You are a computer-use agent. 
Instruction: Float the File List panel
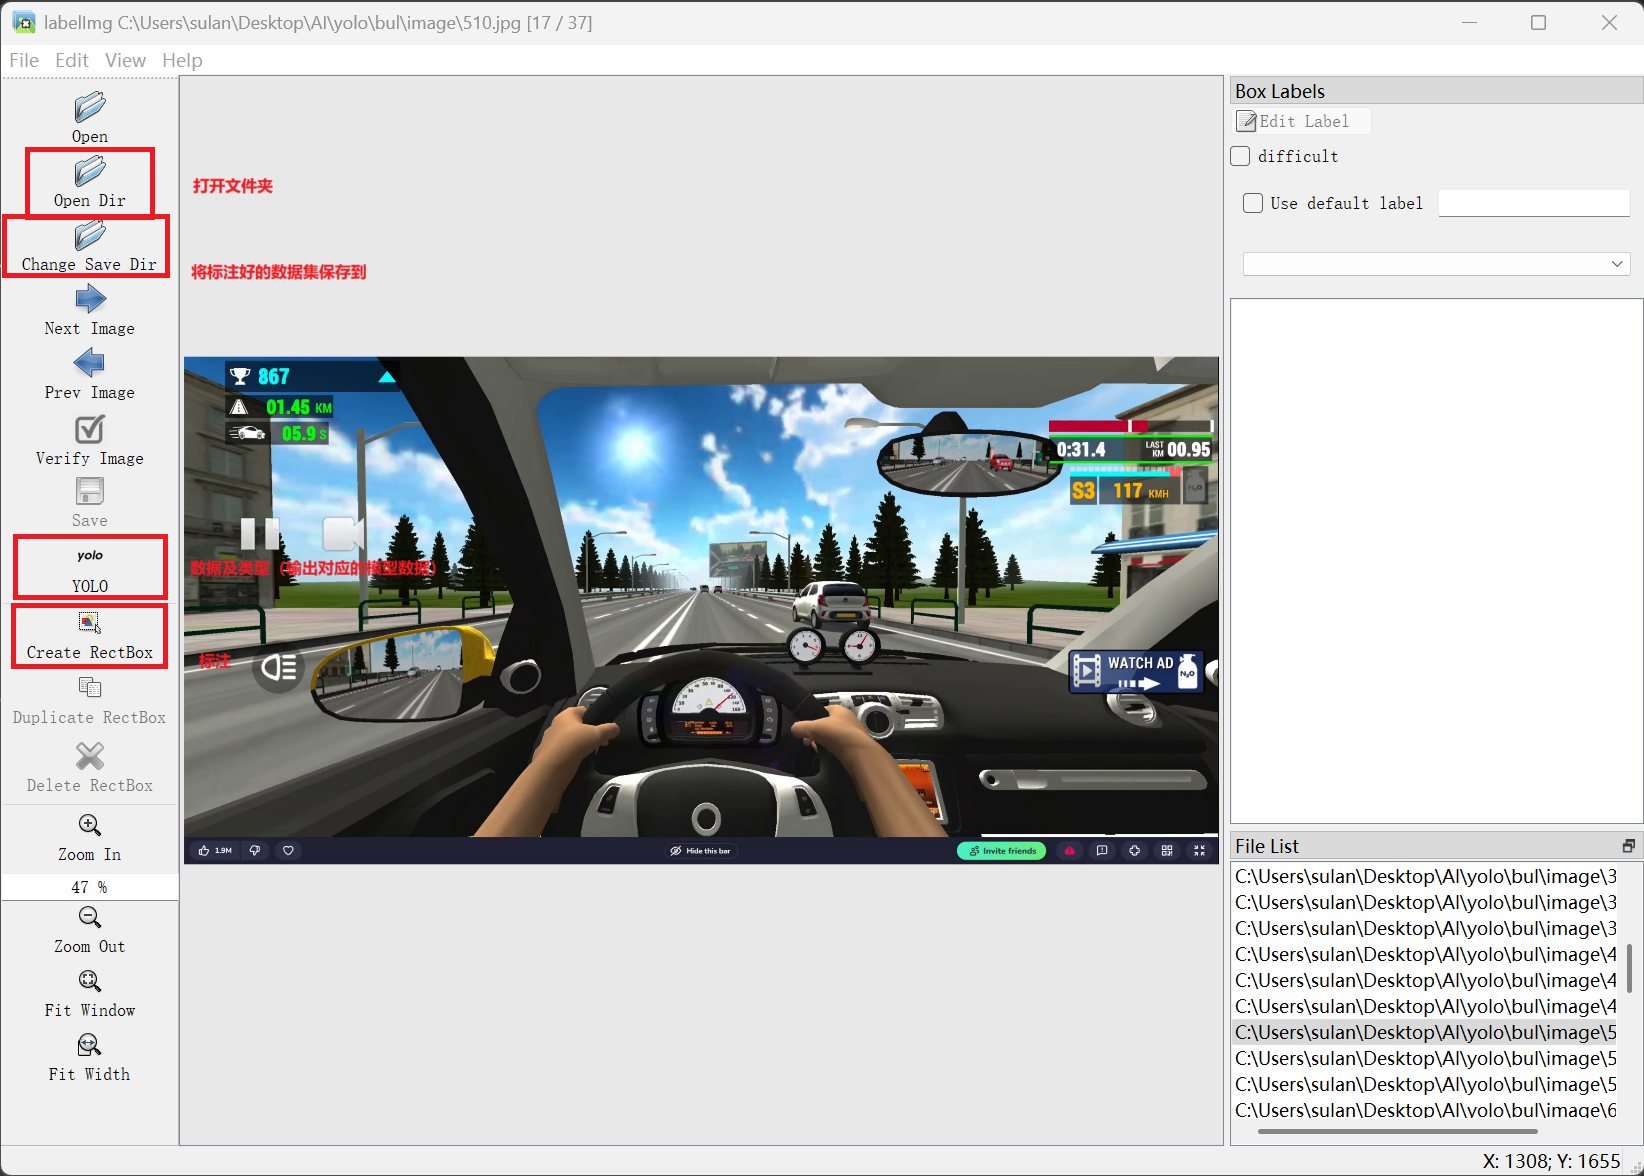(x=1628, y=846)
